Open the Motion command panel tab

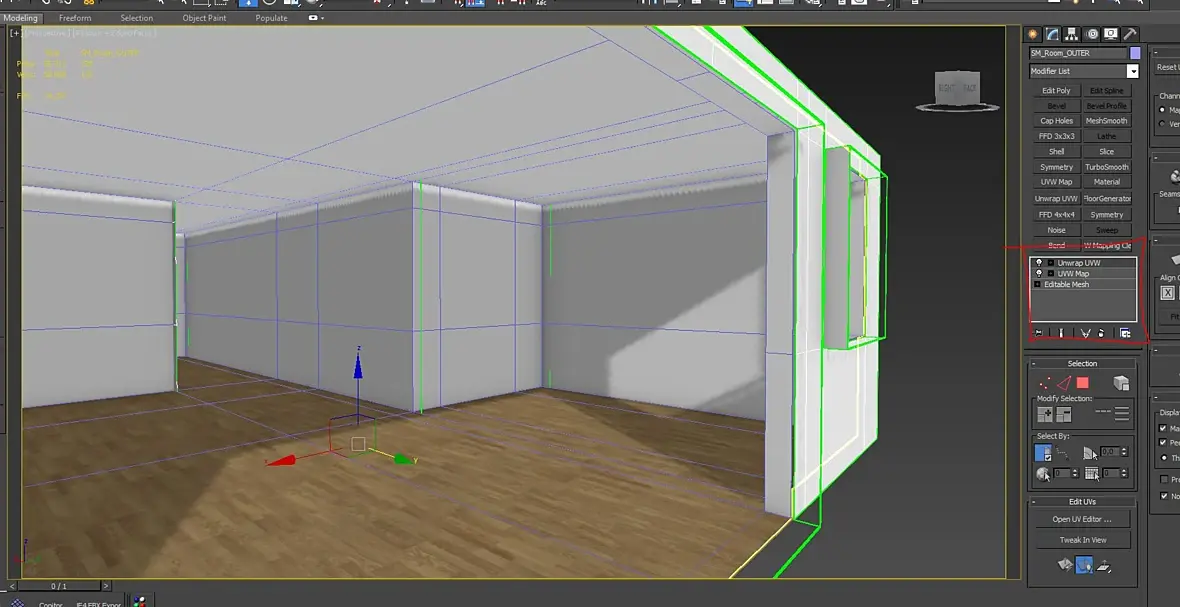[x=1091, y=34]
